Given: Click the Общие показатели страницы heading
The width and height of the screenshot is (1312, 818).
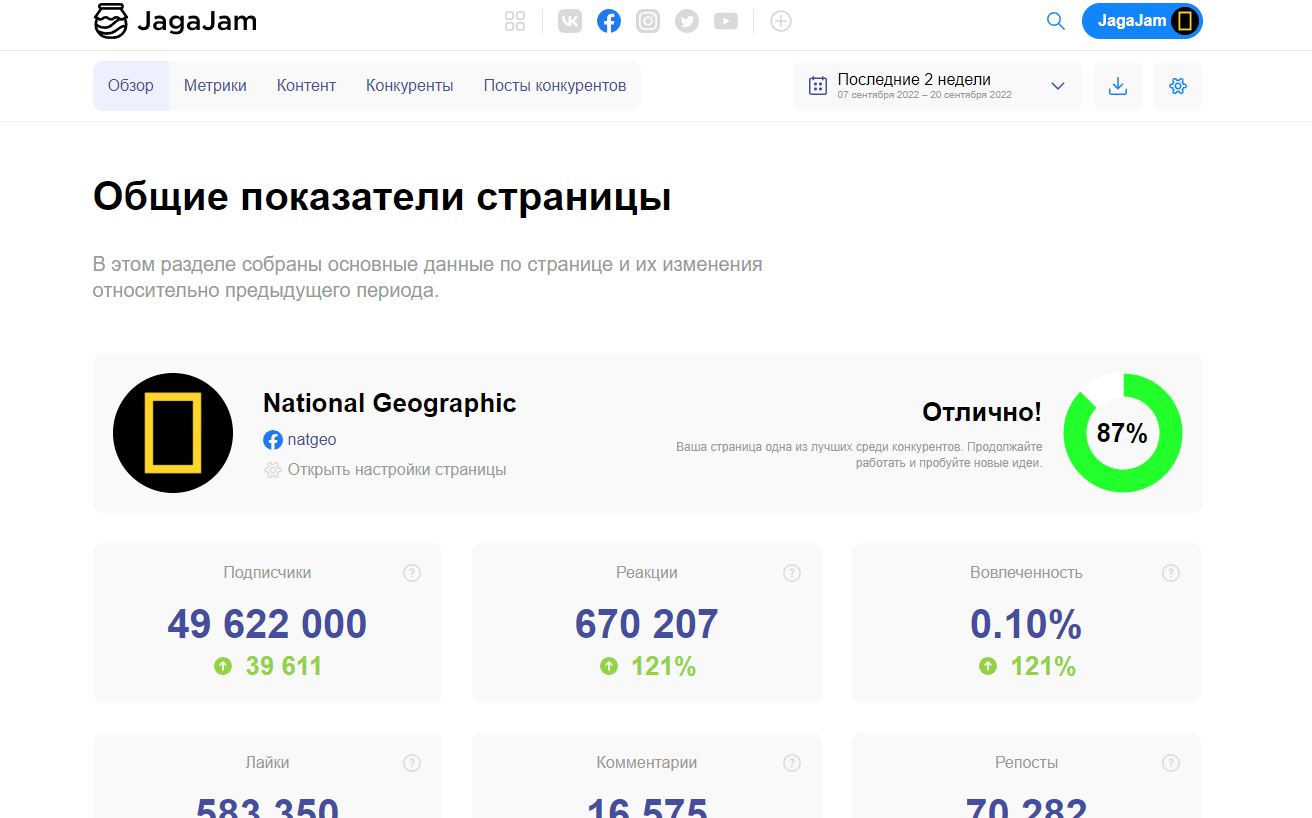Looking at the screenshot, I should click(x=382, y=197).
